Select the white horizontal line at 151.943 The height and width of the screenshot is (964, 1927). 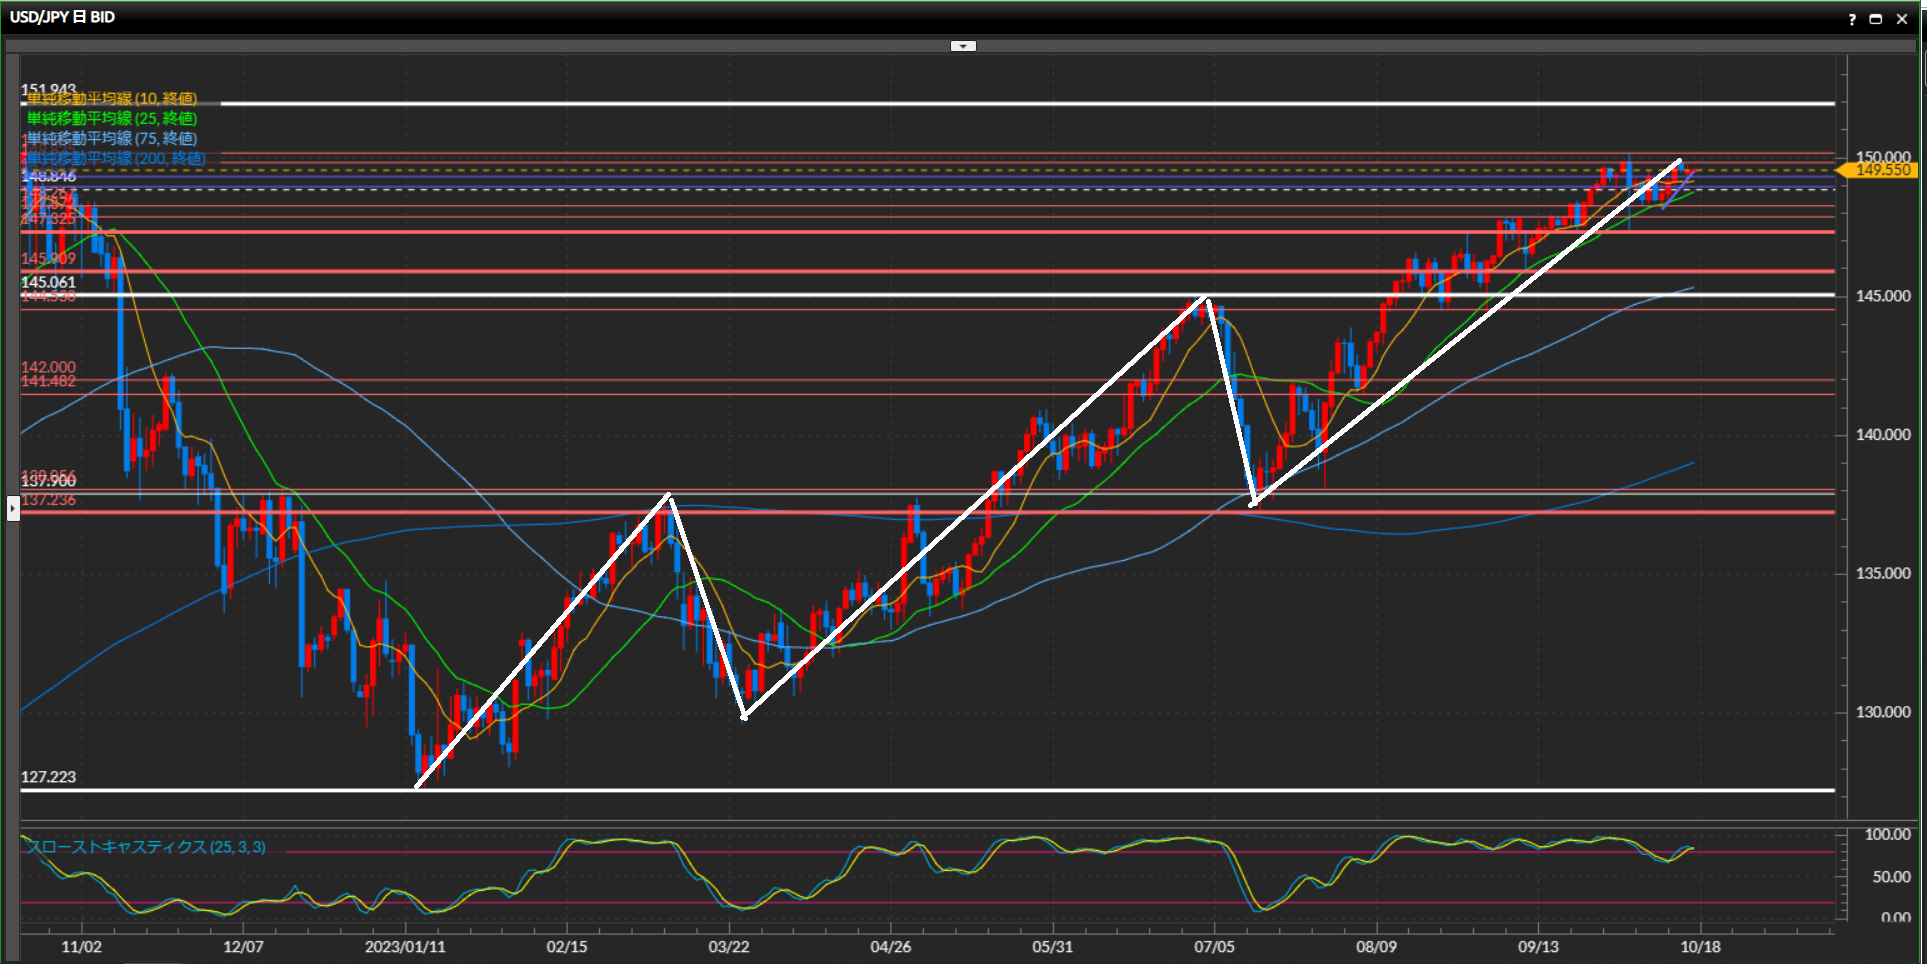pyautogui.click(x=1000, y=103)
